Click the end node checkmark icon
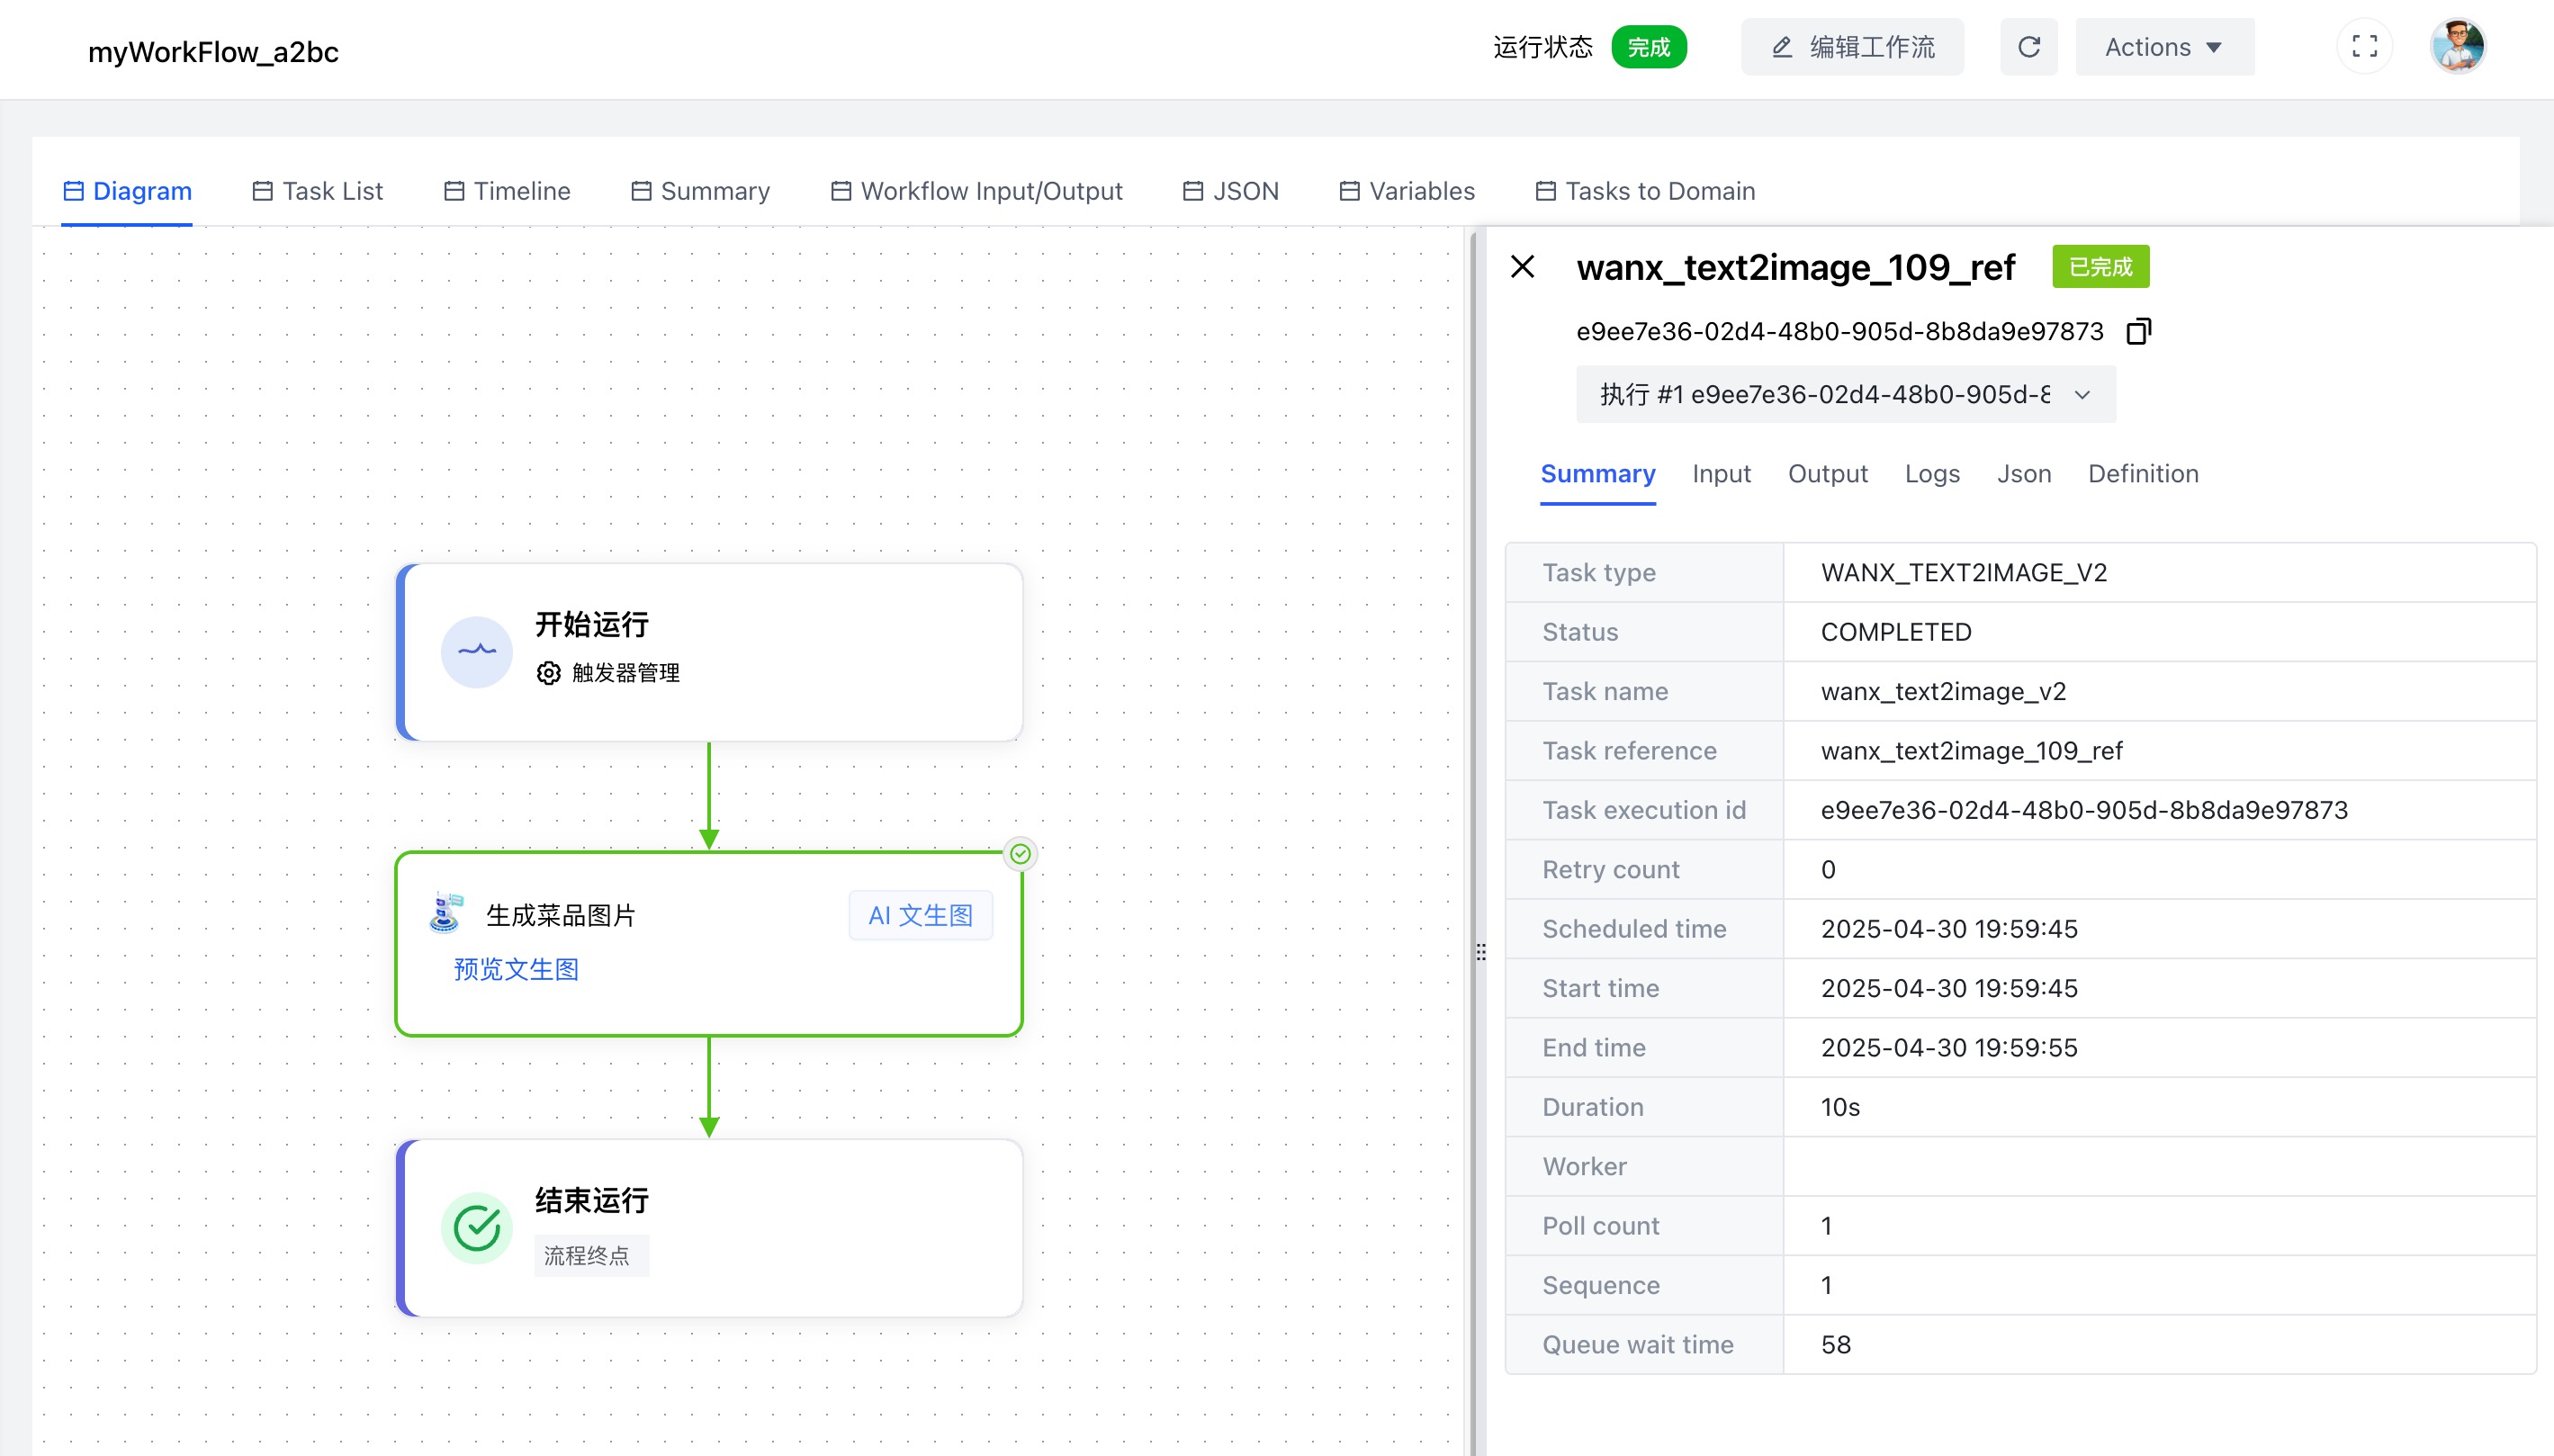The image size is (2554, 1456). (477, 1228)
